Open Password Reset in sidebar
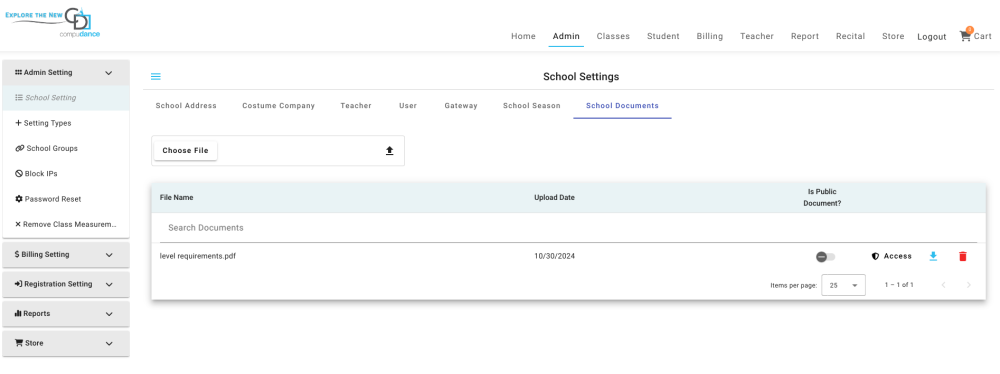 click(x=66, y=199)
